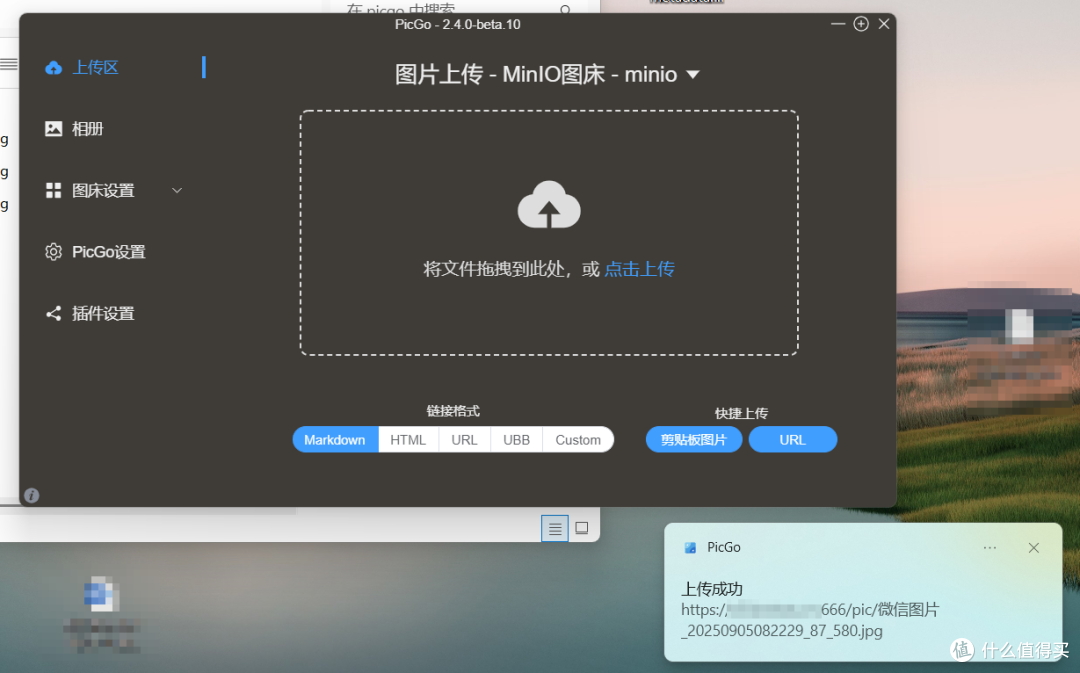The height and width of the screenshot is (673, 1080).
Task: Select details view icon in background window
Action: coord(554,528)
